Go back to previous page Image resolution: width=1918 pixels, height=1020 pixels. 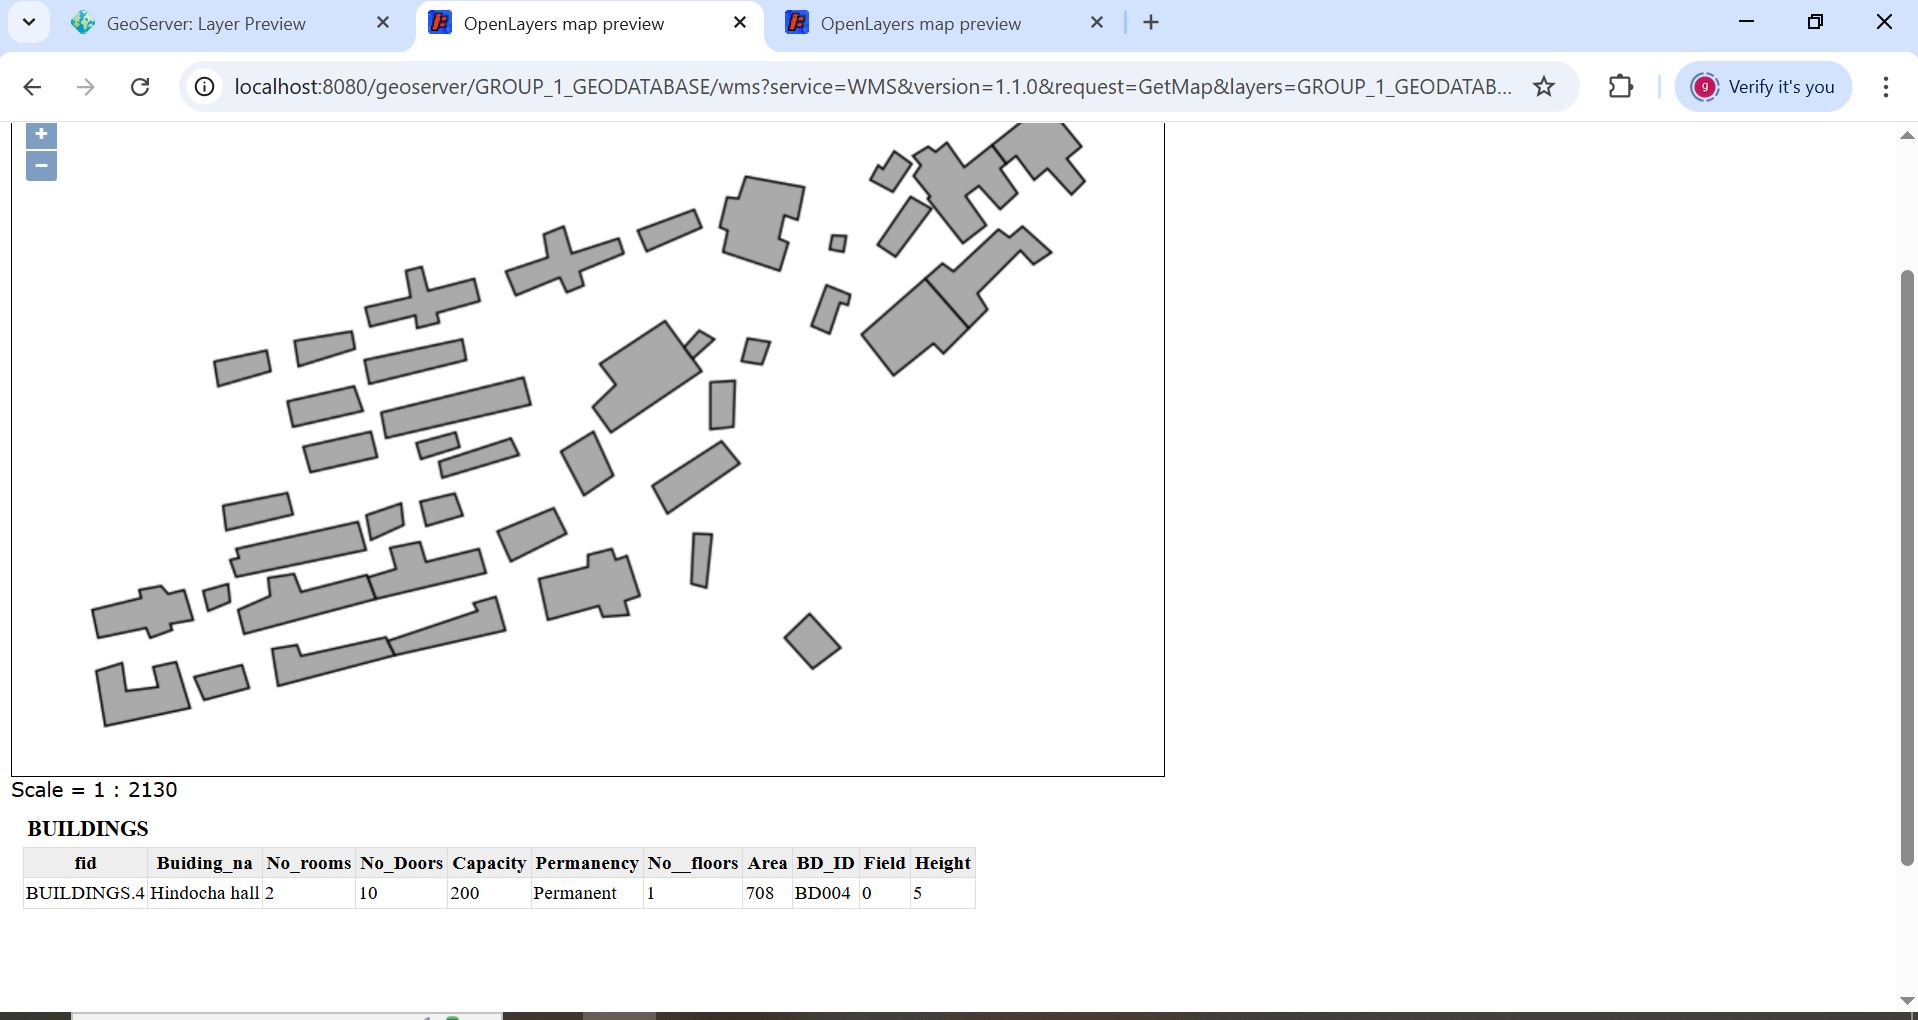click(32, 87)
